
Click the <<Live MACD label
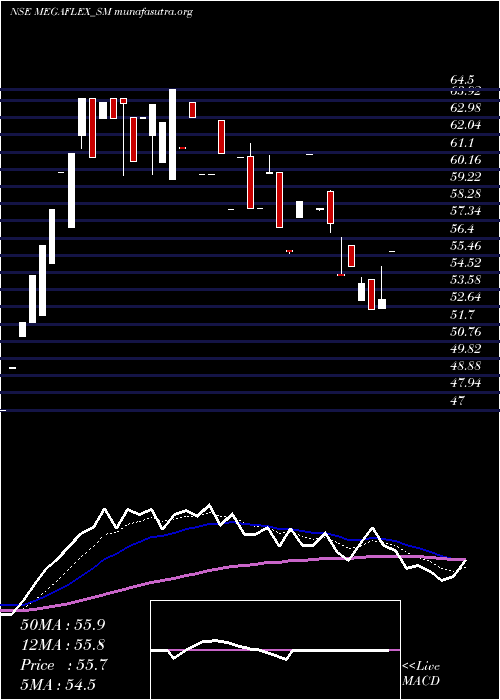421,674
